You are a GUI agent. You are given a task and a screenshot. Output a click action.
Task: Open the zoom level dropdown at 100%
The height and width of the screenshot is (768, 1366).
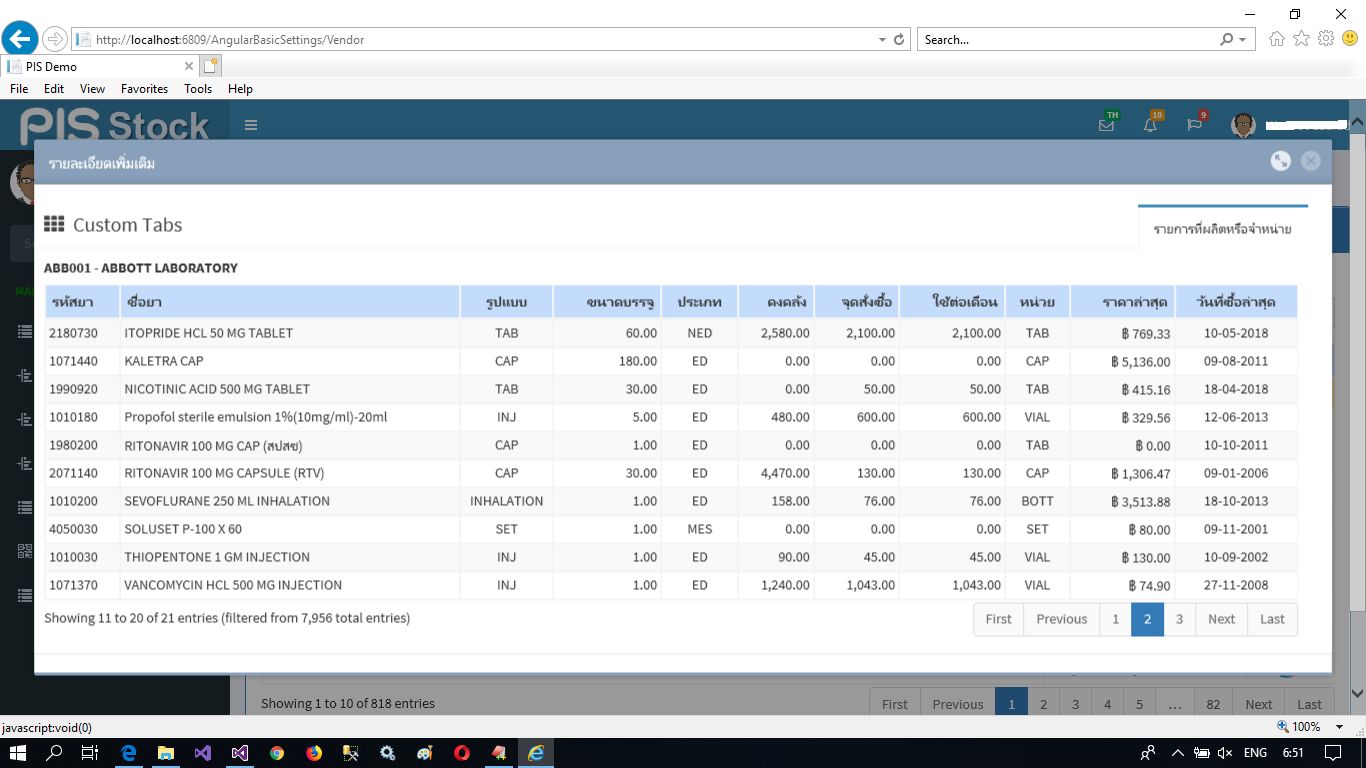[x=1341, y=727]
